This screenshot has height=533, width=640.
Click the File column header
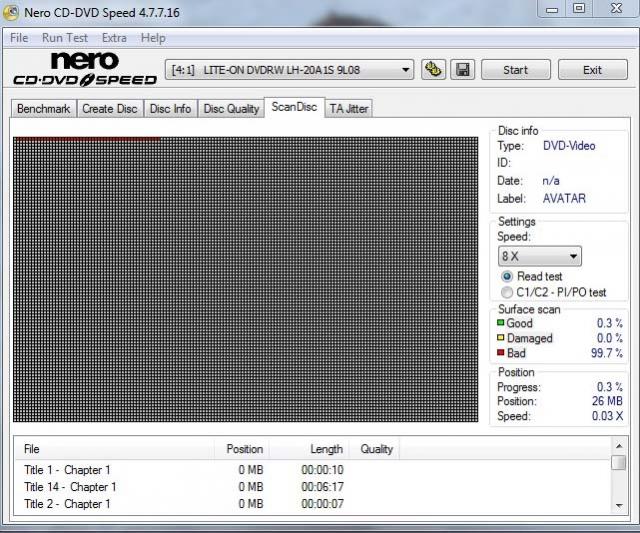point(114,449)
